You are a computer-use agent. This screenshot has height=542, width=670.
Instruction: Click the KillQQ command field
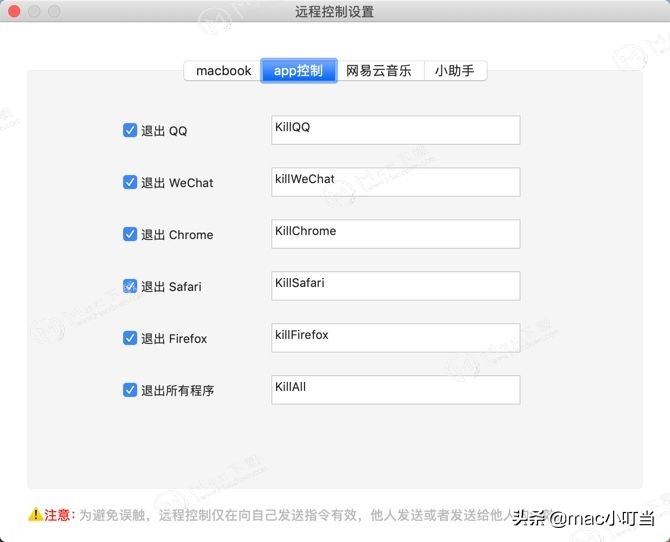pos(396,130)
